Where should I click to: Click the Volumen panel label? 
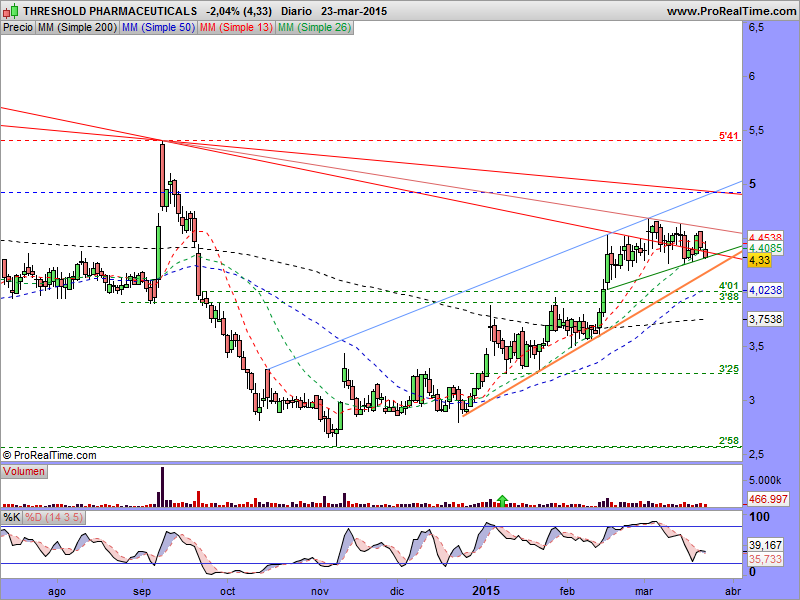coord(24,471)
